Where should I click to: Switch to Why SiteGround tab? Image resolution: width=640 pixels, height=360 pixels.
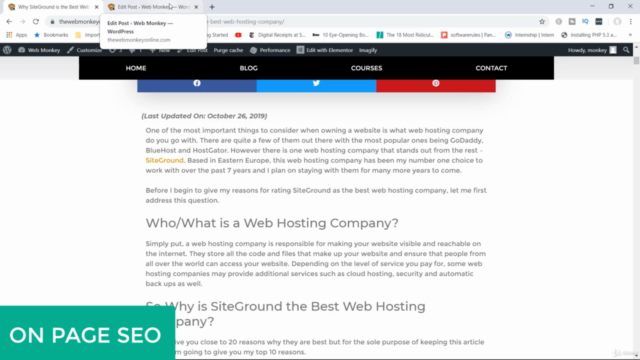point(53,7)
